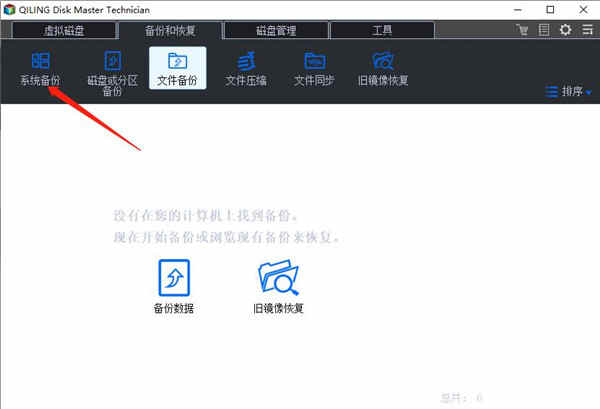Switch to the 磁盘管理 tab
Viewport: 600px width, 409px height.
pos(276,30)
